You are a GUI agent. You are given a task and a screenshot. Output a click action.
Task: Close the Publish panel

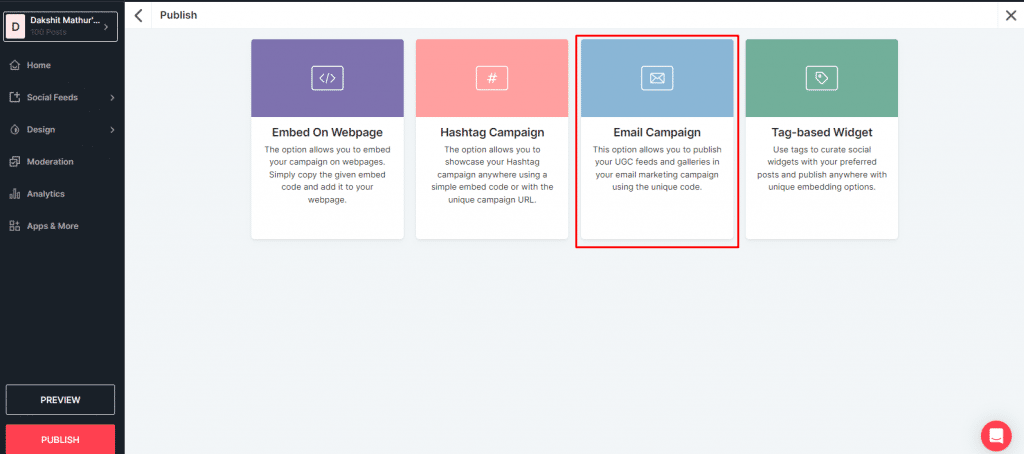[x=1010, y=15]
